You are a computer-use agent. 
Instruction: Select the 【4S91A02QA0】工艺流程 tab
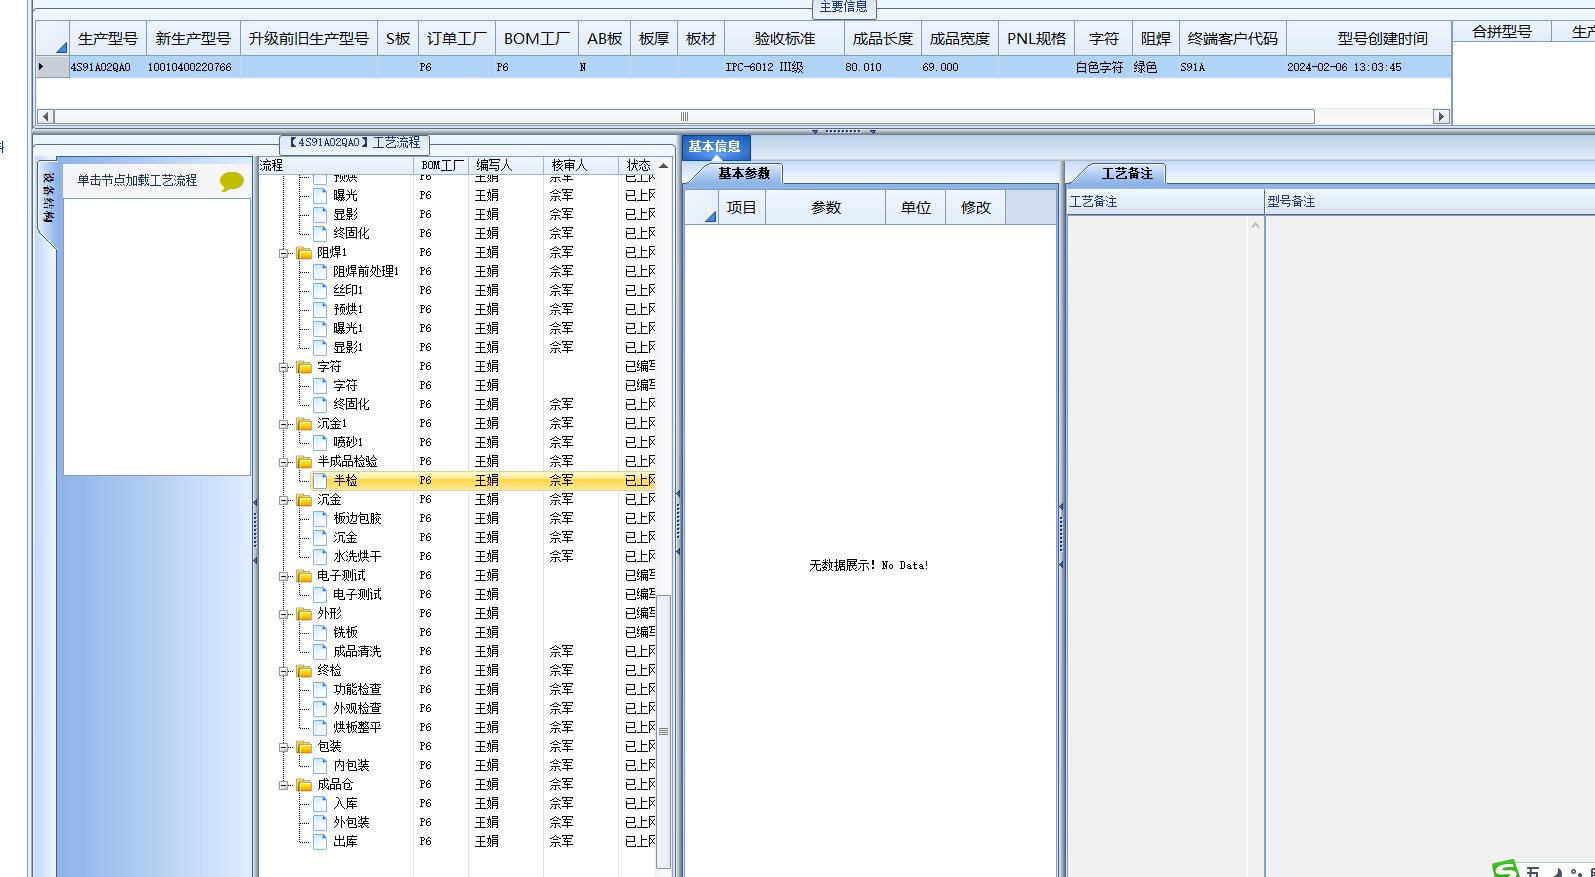tap(355, 143)
